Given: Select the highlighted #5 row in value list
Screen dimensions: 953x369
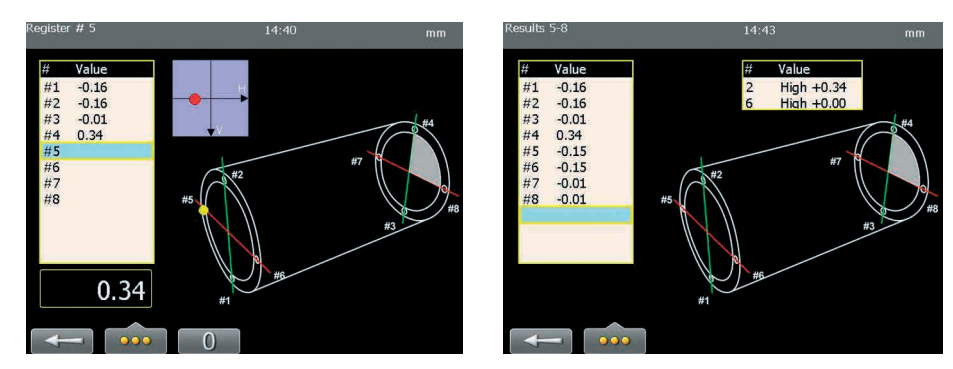Looking at the screenshot, I should point(97,150).
